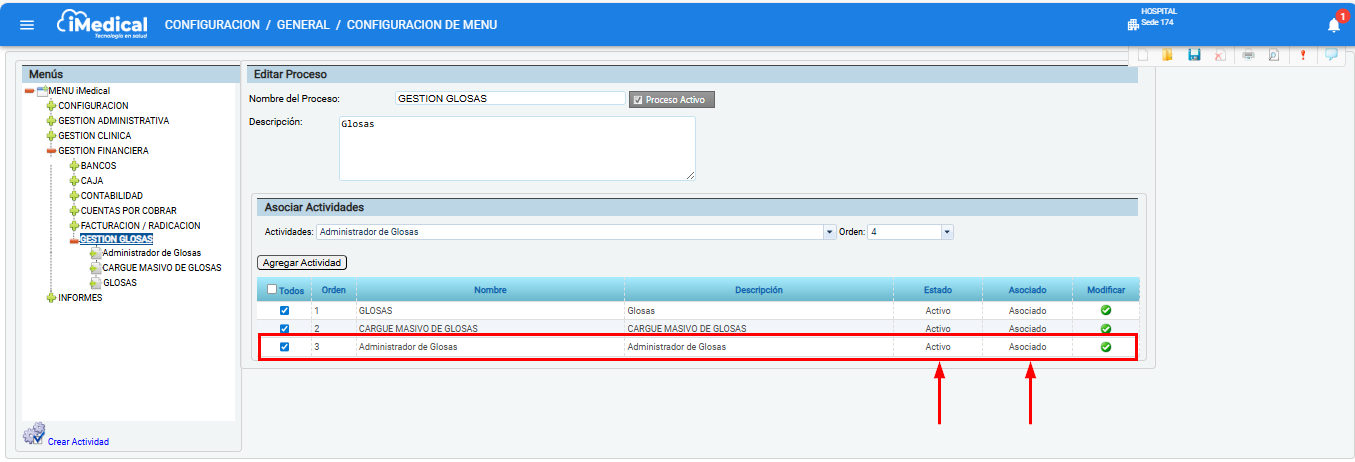Image resolution: width=1355 pixels, height=462 pixels.
Task: Open the Actividades dropdown list
Action: pyautogui.click(x=829, y=232)
